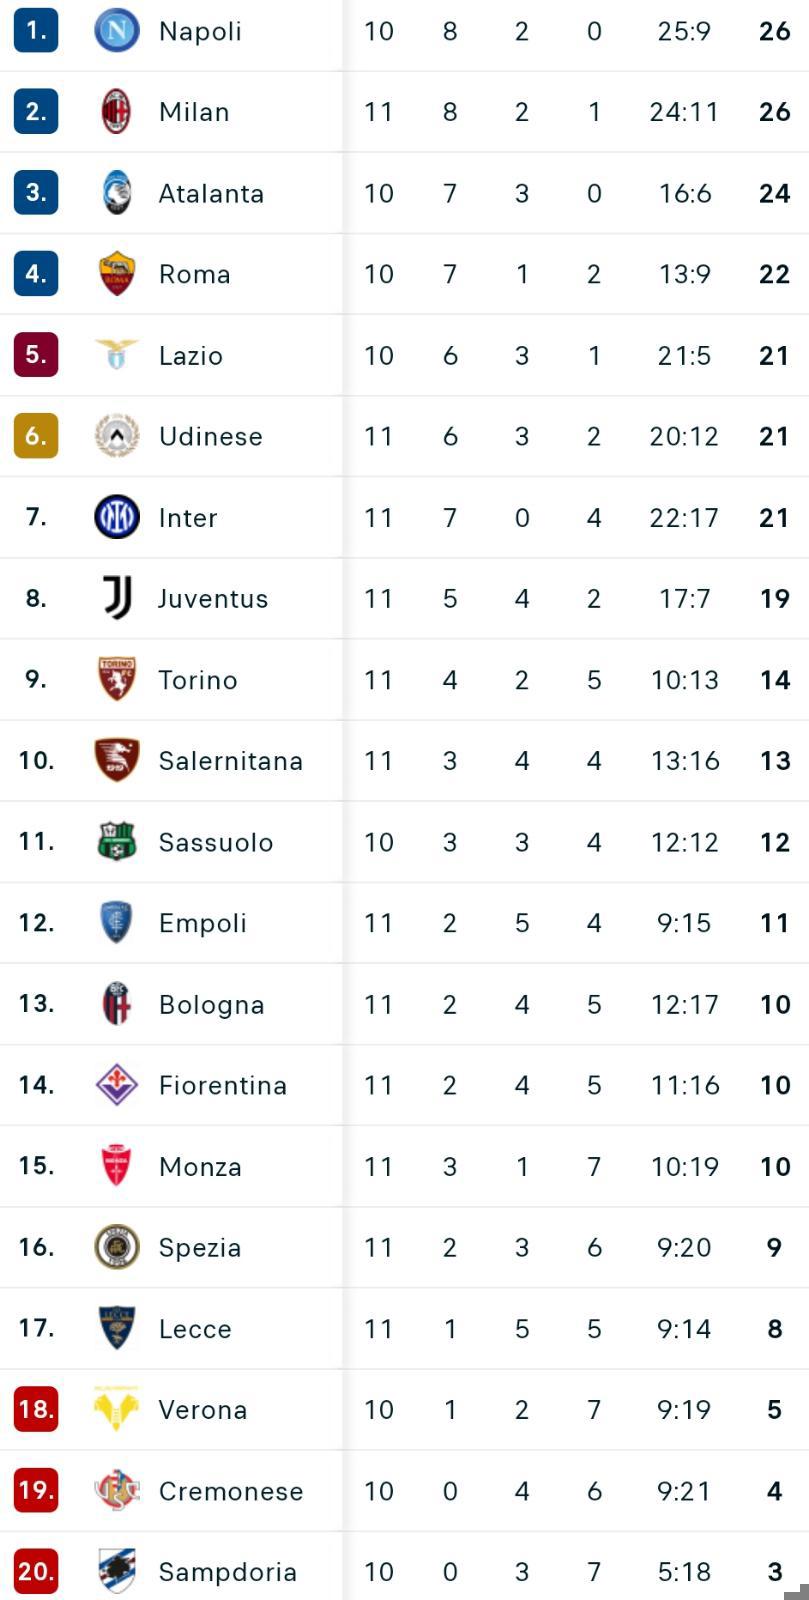
Task: Click the Roma team badge
Action: (117, 274)
